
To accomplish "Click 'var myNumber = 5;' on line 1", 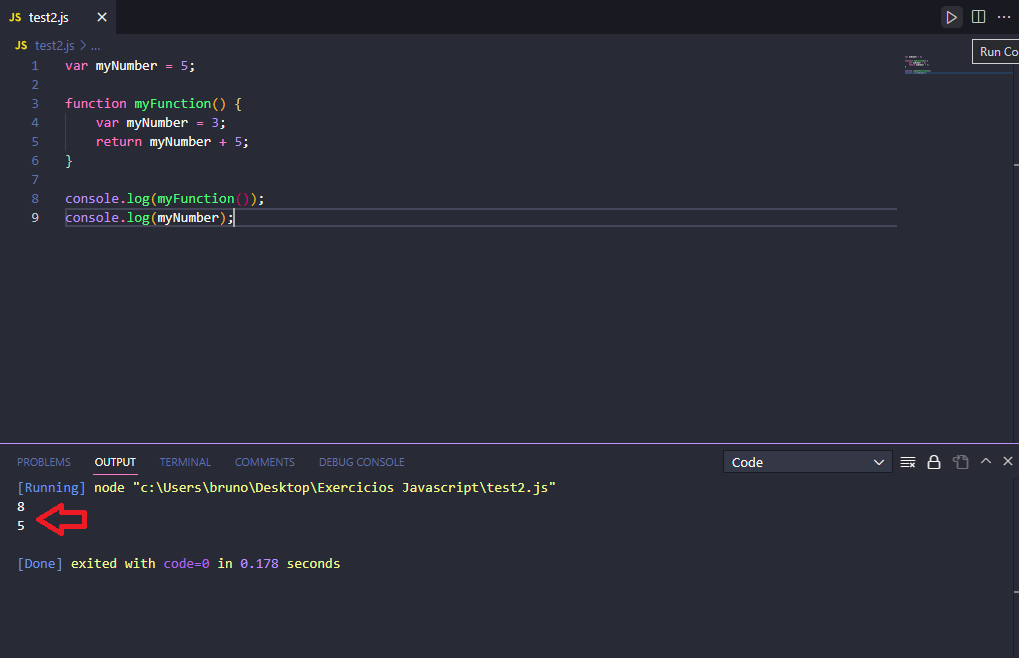I will point(130,66).
